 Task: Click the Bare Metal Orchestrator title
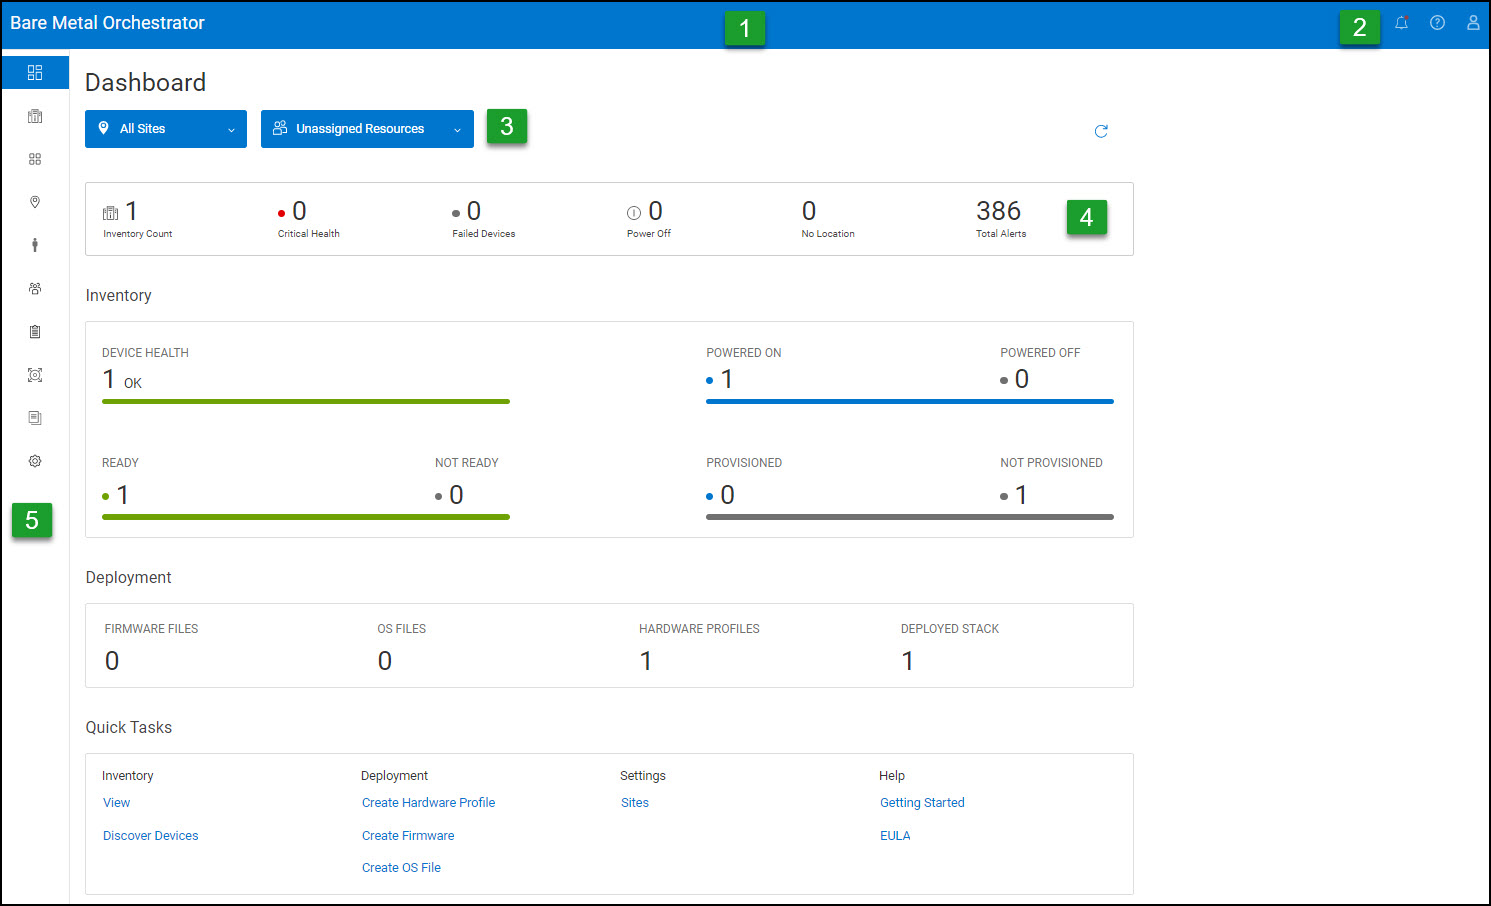pyautogui.click(x=107, y=23)
